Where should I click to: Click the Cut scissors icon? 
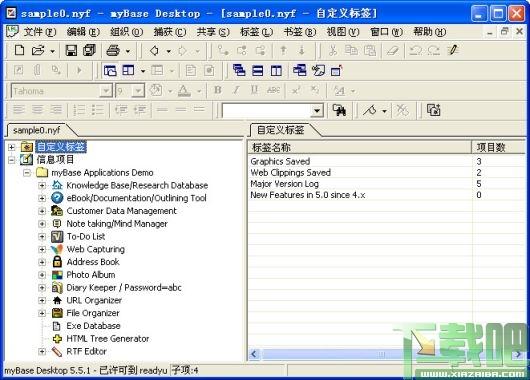[333, 50]
